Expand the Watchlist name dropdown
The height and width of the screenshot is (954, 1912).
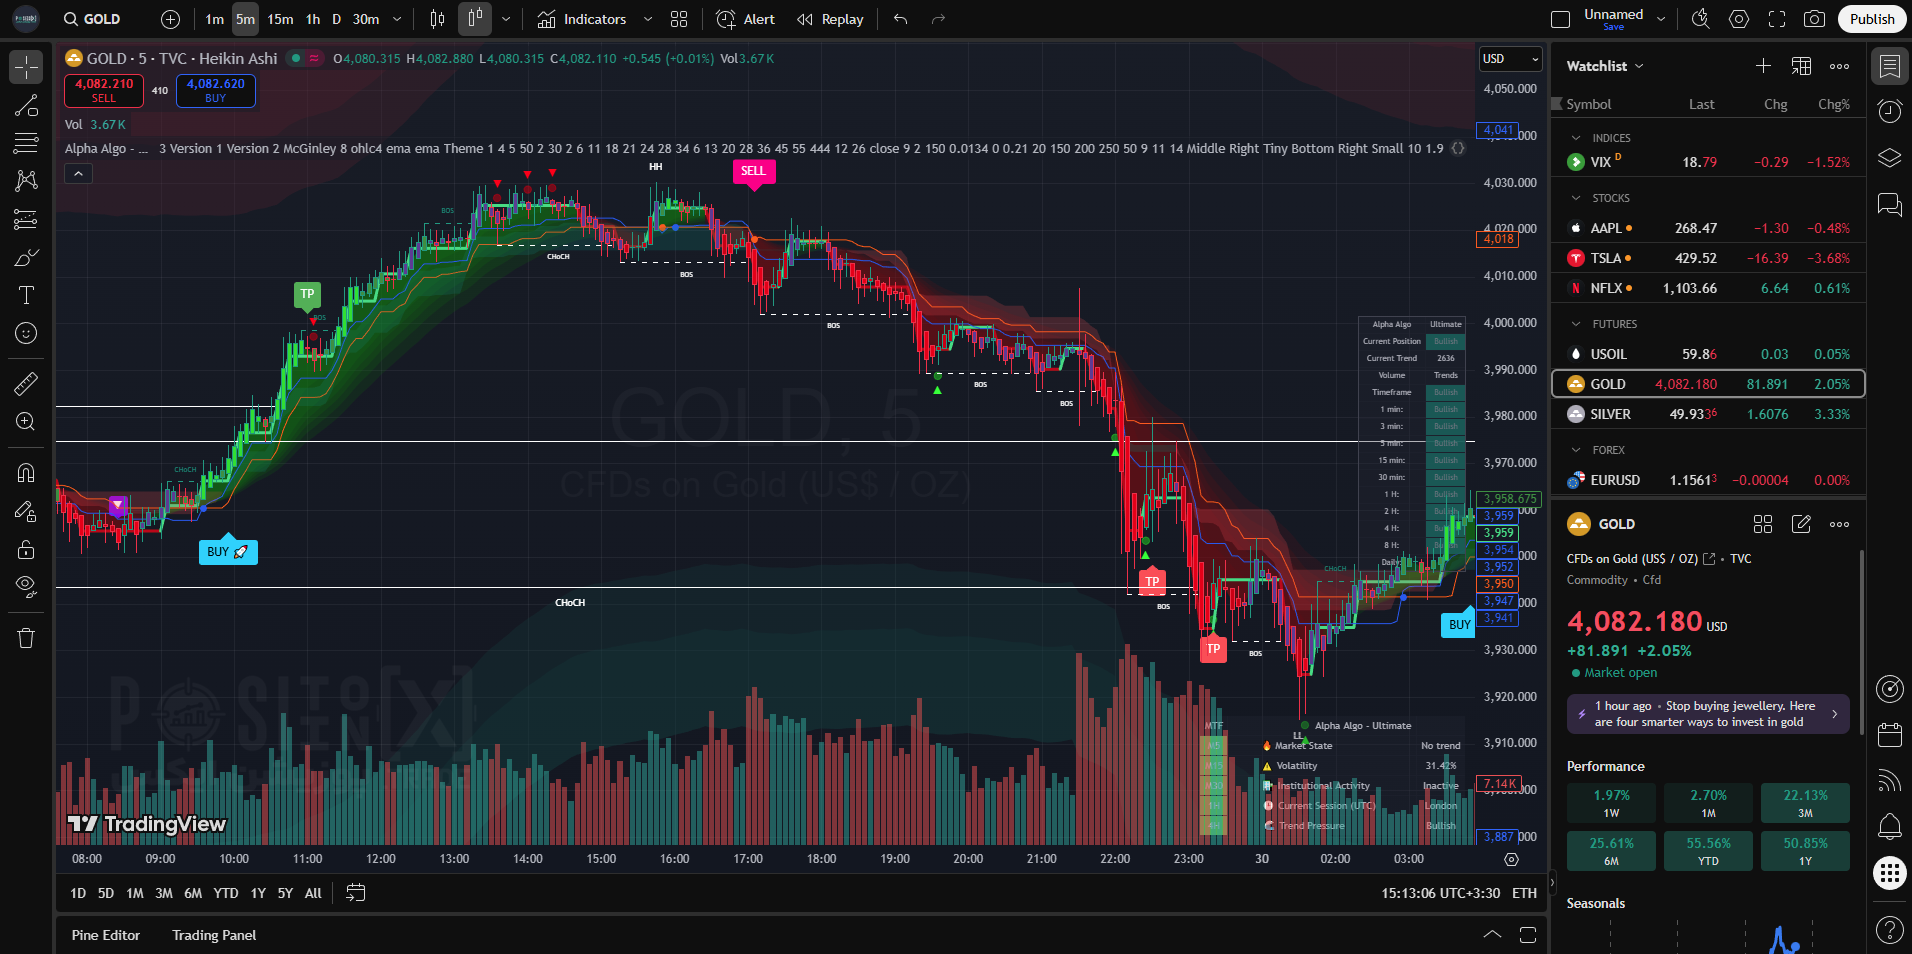click(x=1604, y=66)
